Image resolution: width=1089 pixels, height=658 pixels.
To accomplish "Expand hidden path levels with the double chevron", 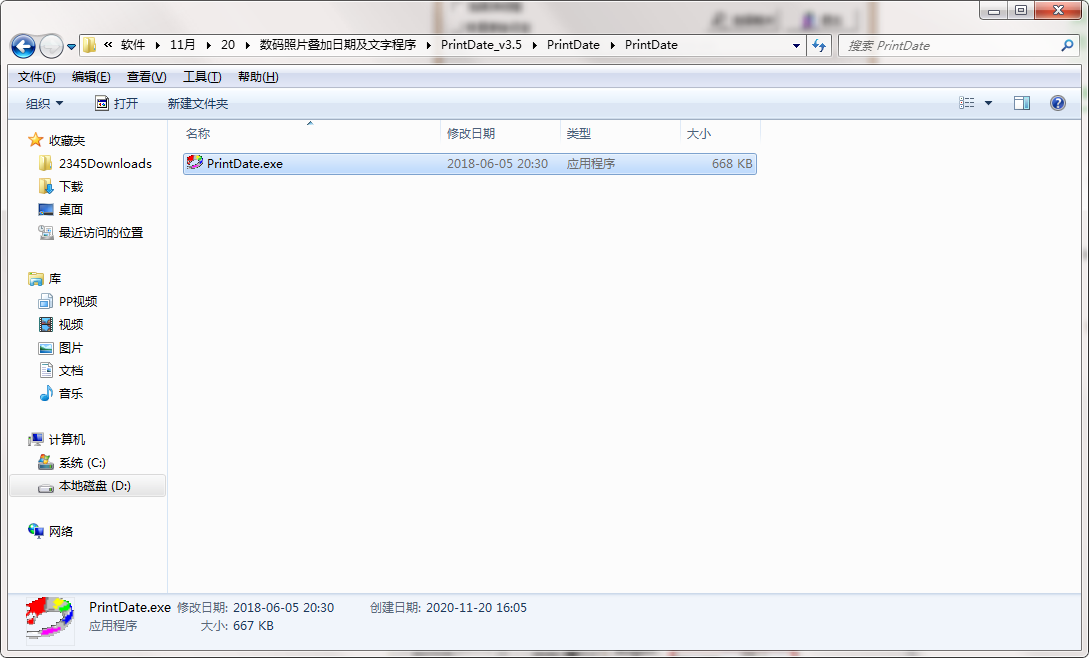I will click(108, 45).
